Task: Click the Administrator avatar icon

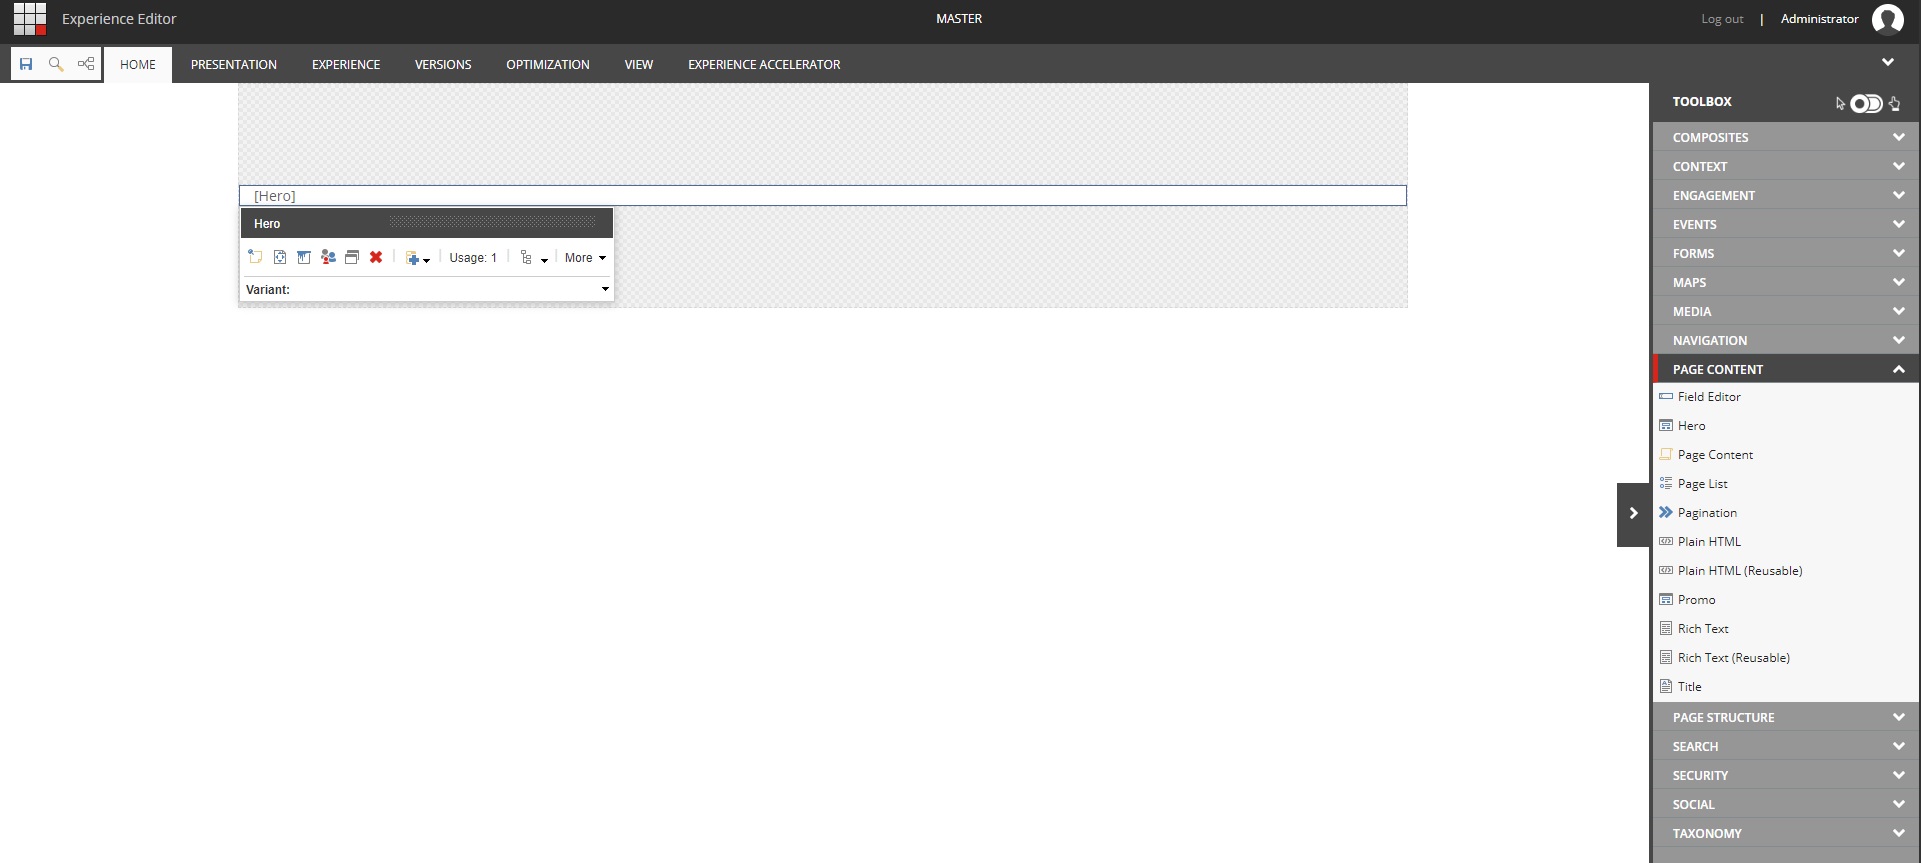Action: 1888,19
